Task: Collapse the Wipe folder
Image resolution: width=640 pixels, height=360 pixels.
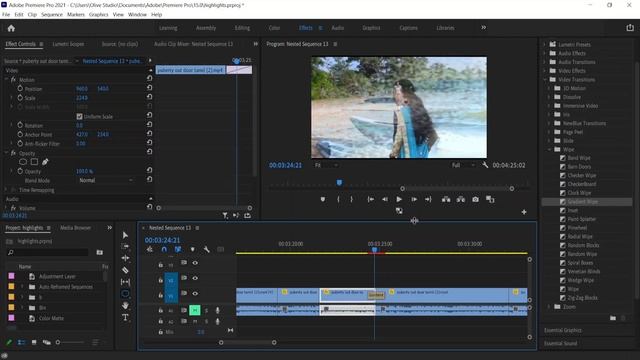Action: click(549, 149)
